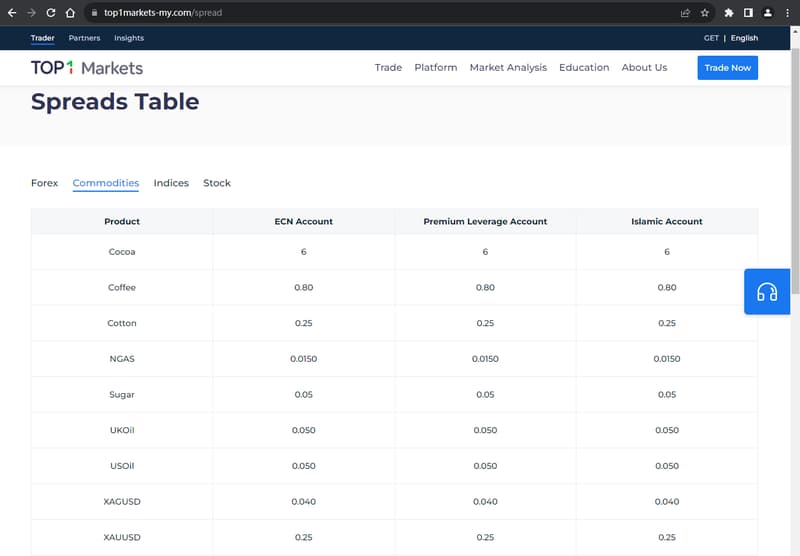Select the XAUUSD product cell

coord(122,537)
